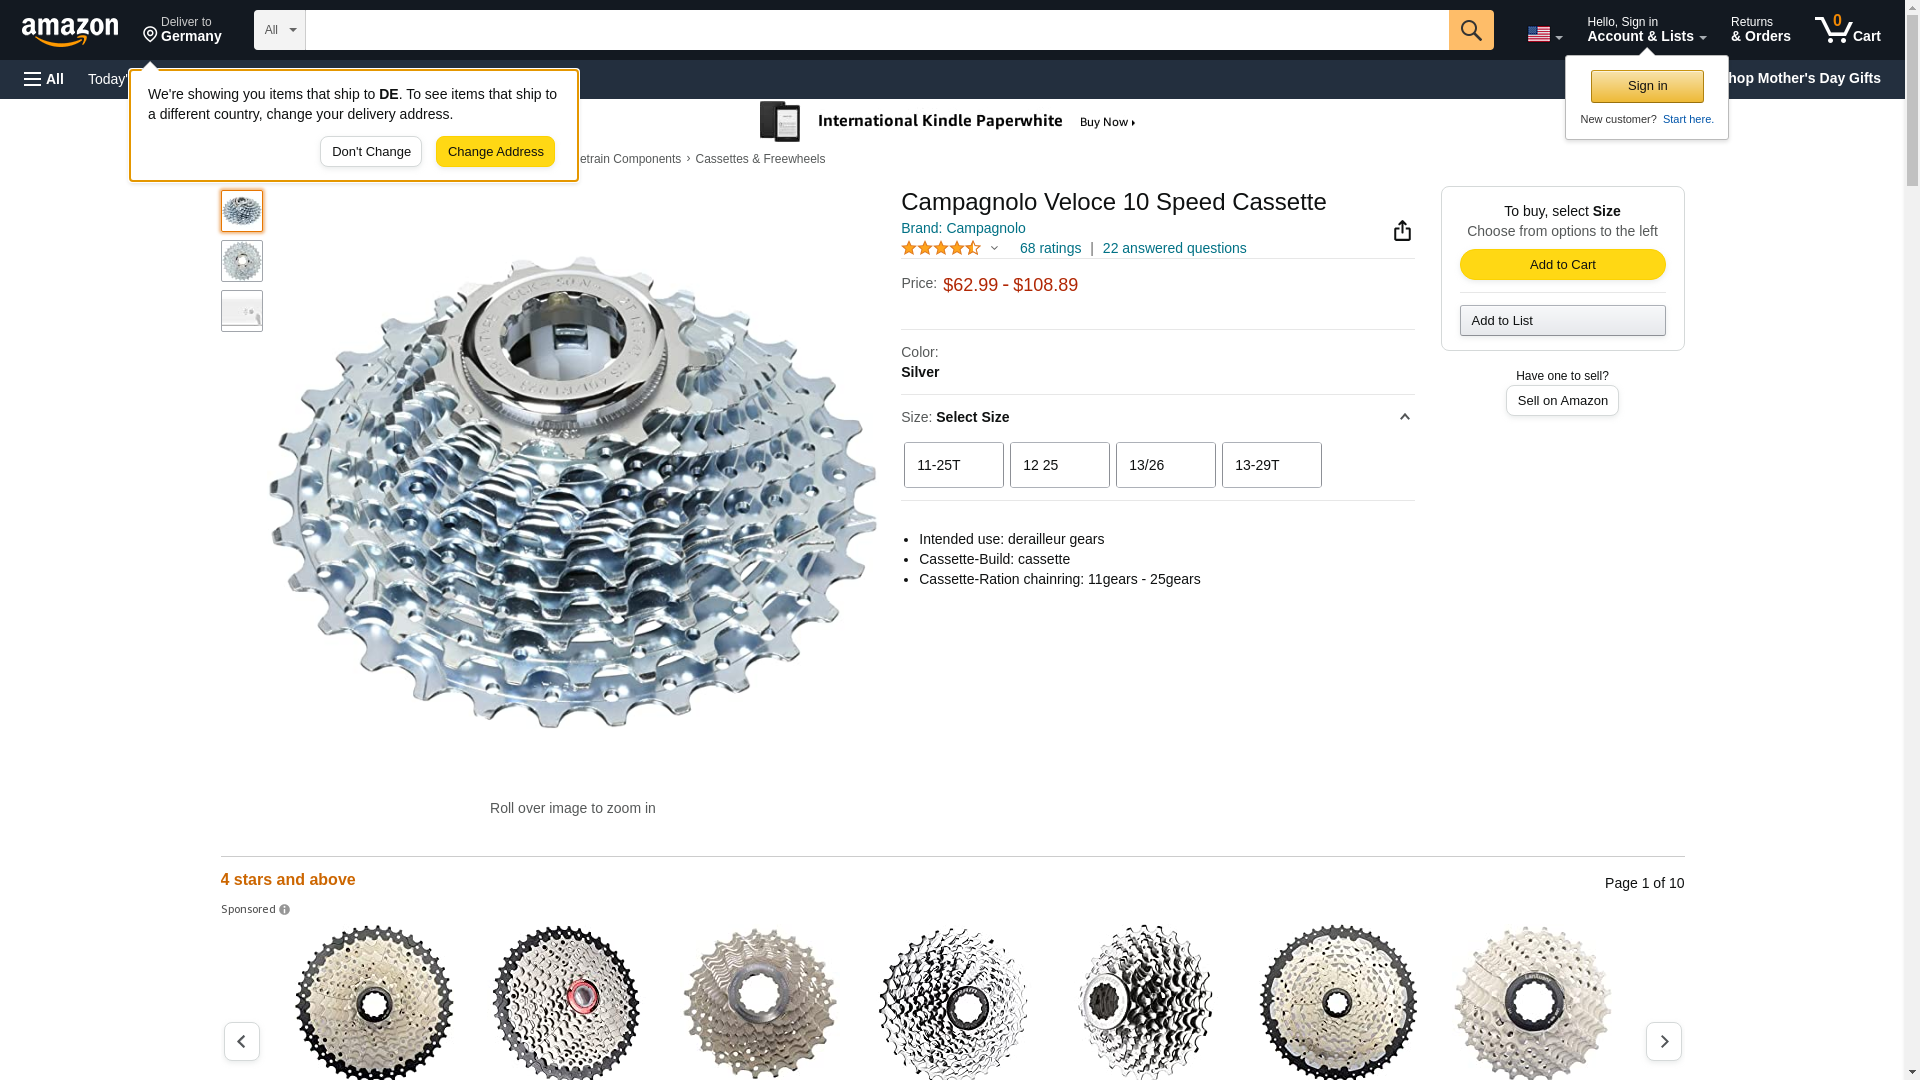1920x1080 pixels.
Task: Select the second product thumbnail image
Action: pos(242,261)
